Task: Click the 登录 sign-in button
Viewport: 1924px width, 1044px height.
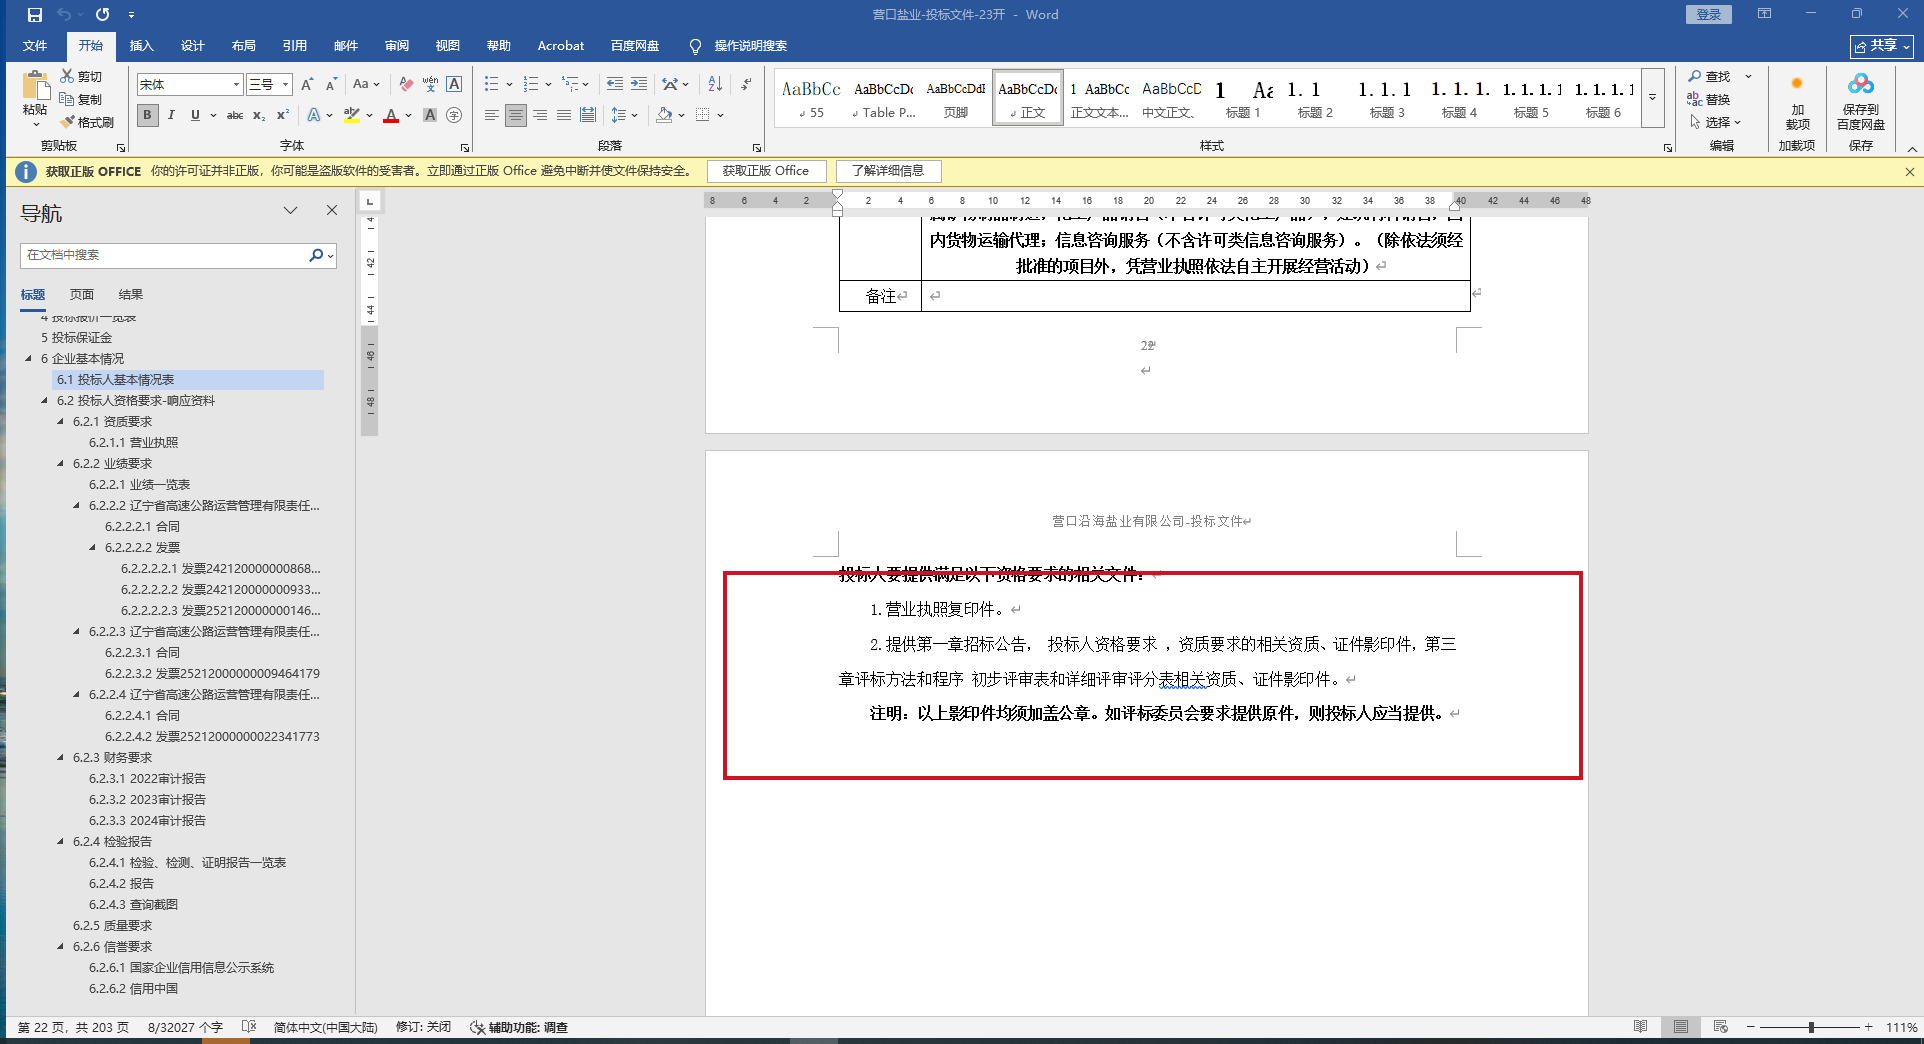Action: [1709, 14]
